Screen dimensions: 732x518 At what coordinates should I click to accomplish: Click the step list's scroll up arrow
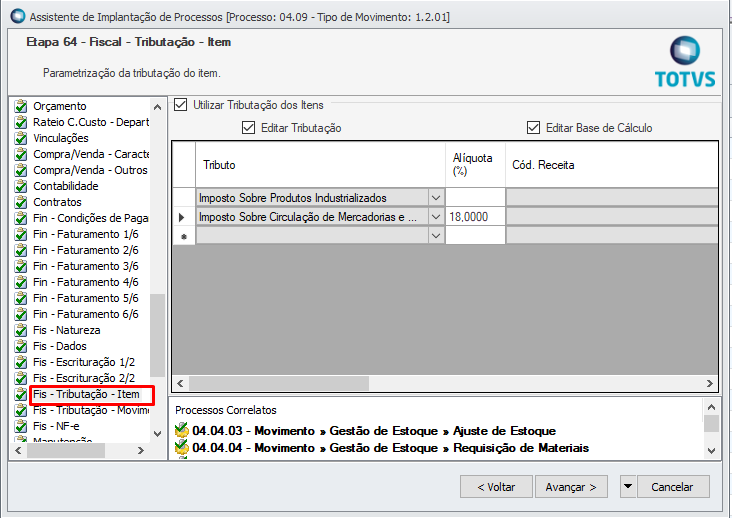[x=158, y=107]
